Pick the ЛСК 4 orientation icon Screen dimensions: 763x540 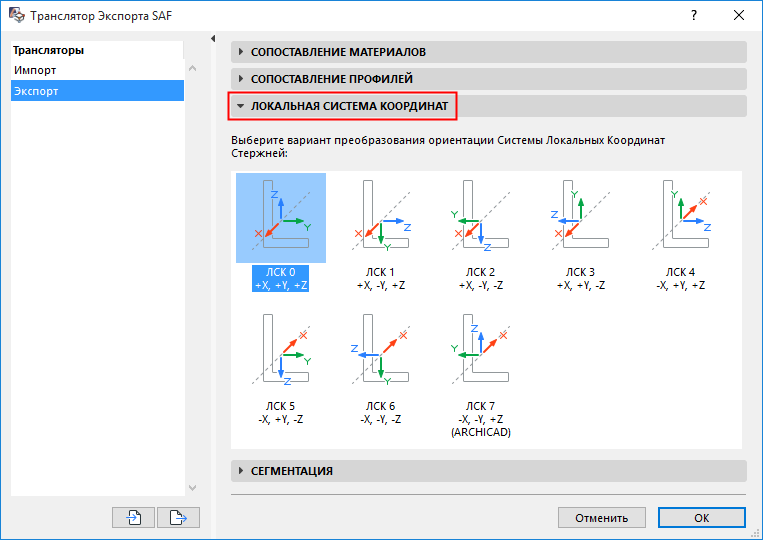(x=681, y=217)
